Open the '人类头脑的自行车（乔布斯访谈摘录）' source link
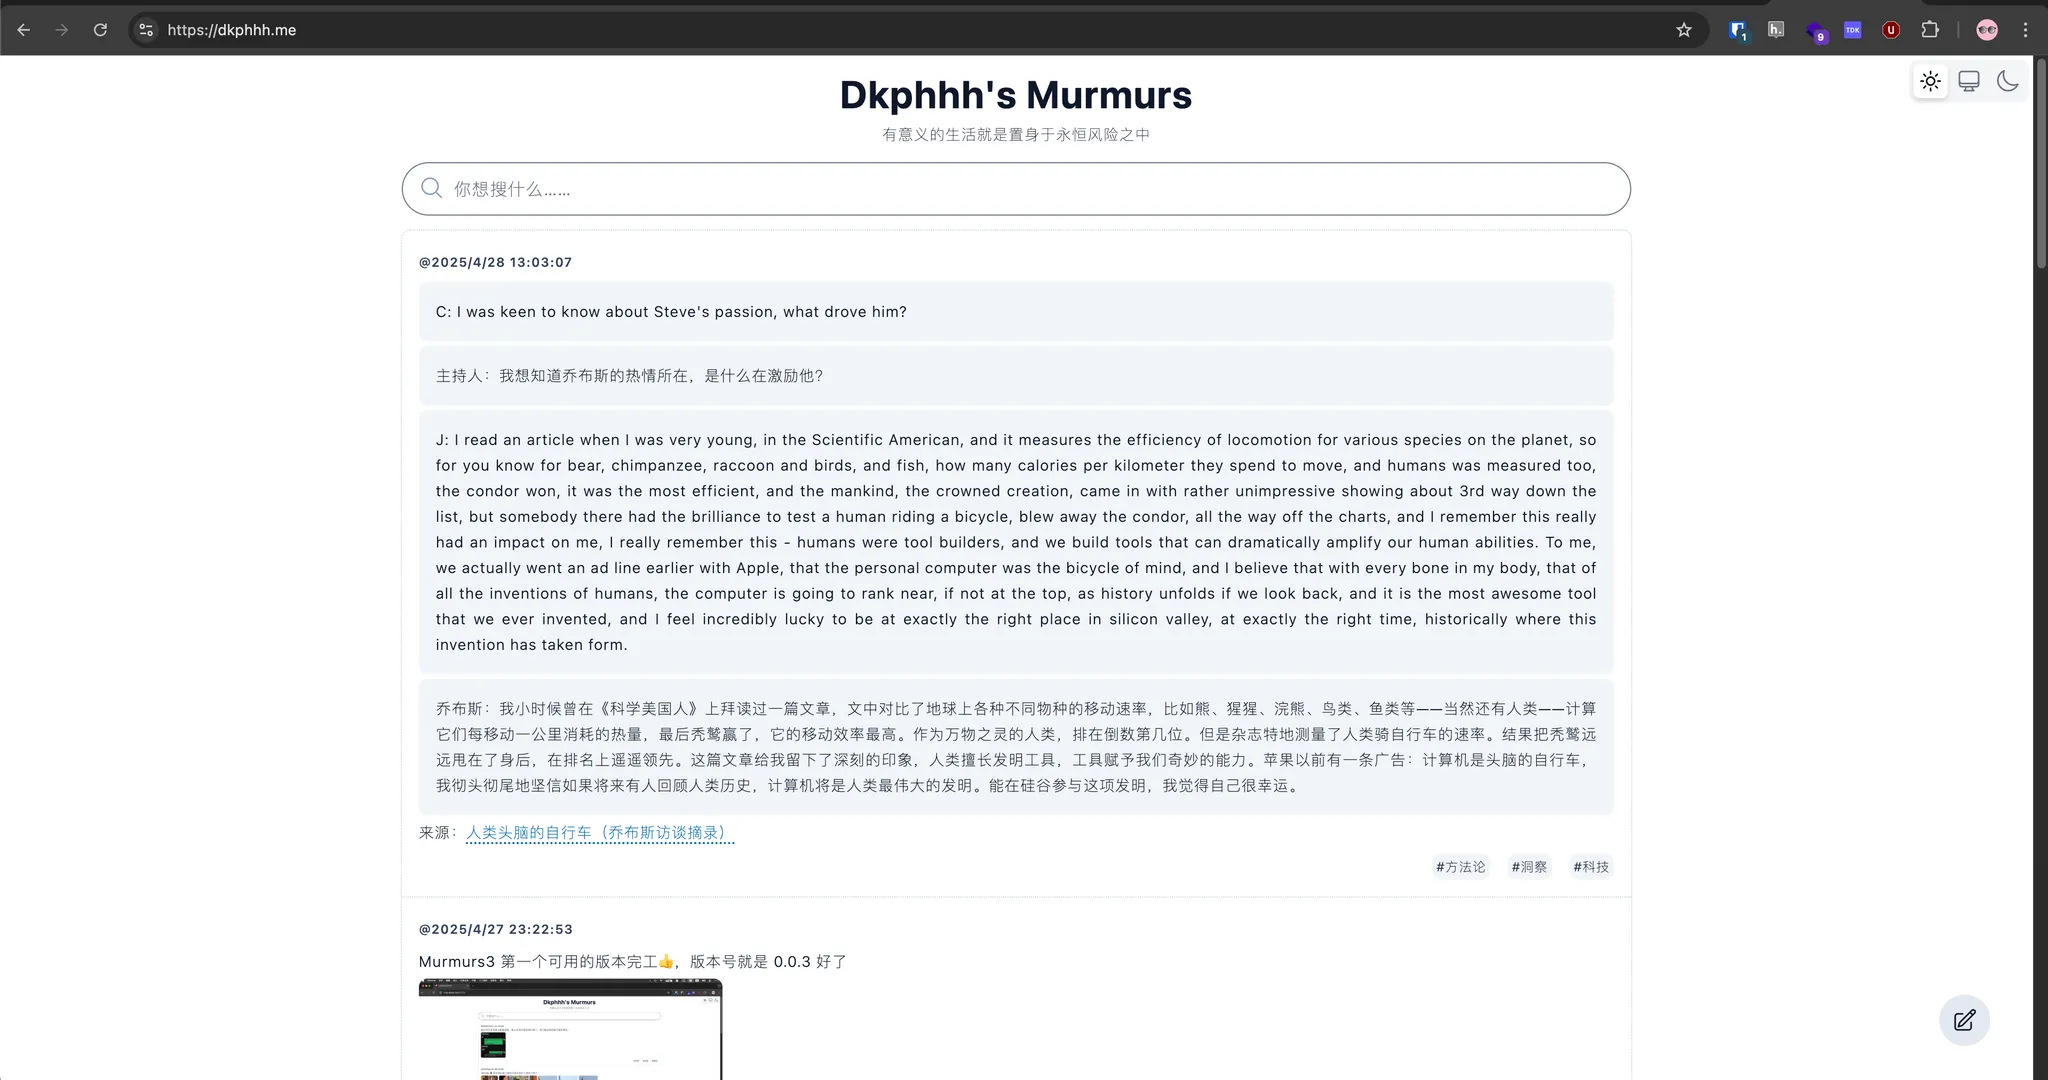Screen dimensions: 2048x1080 pos(600,833)
